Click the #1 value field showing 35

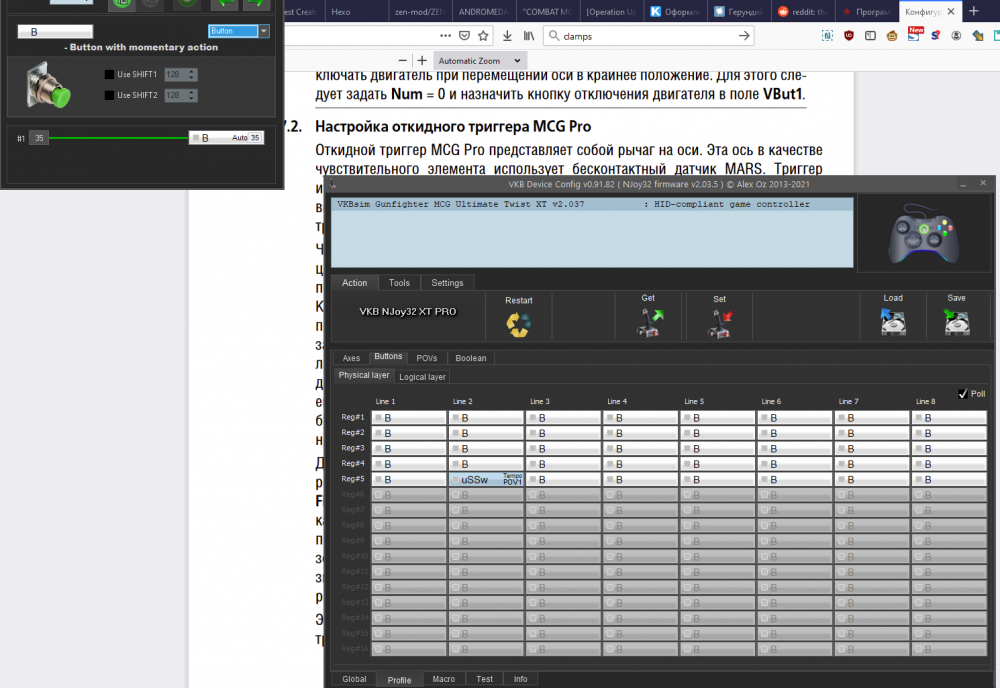coord(39,138)
